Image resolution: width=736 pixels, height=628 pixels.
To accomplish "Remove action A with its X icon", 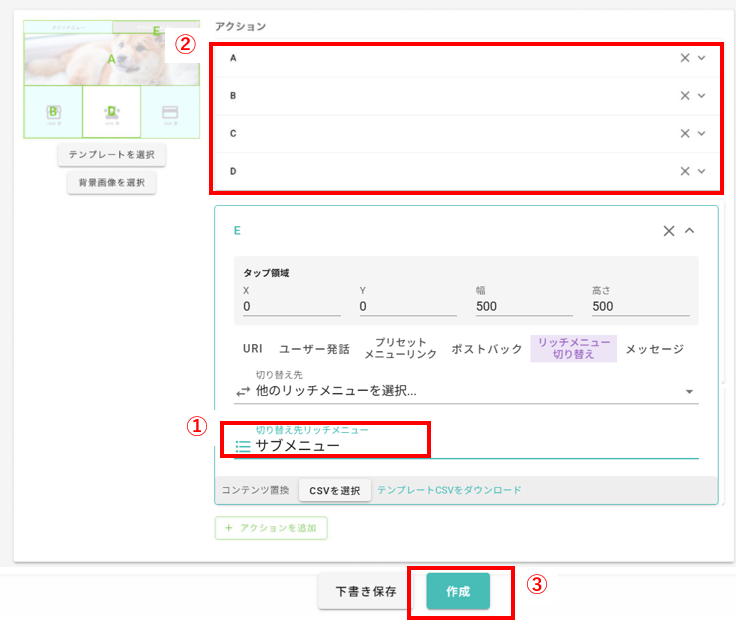I will click(685, 58).
